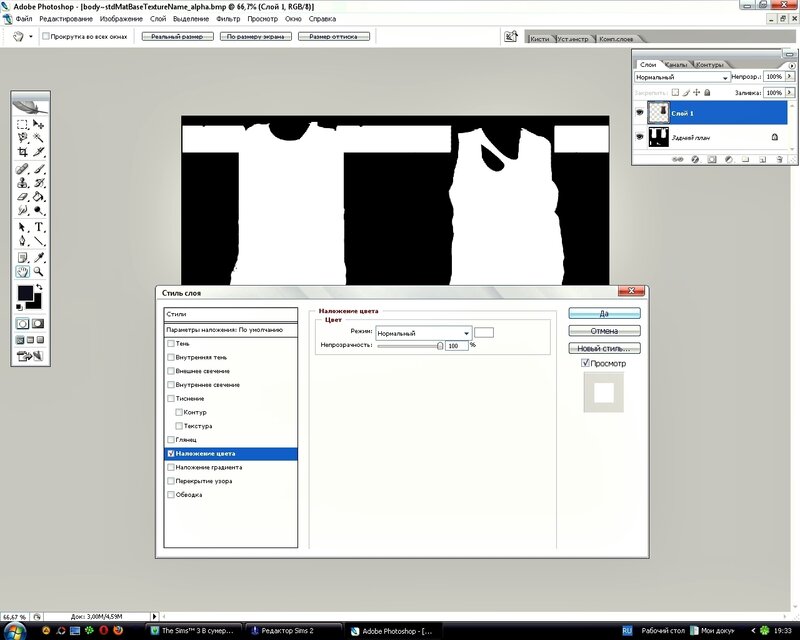This screenshot has height=640, width=800.
Task: Pick the Eyedropper tool
Action: click(x=39, y=256)
